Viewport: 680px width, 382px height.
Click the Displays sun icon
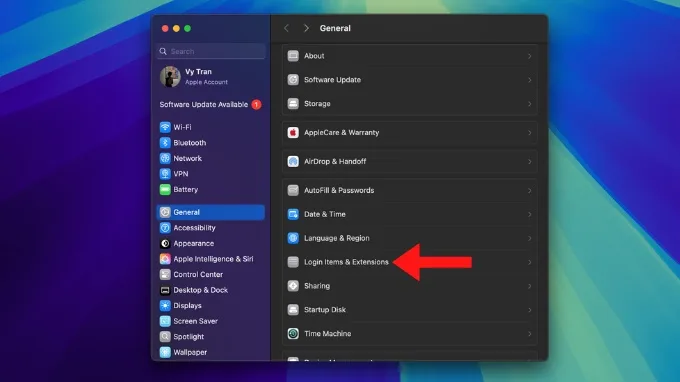pyautogui.click(x=165, y=306)
